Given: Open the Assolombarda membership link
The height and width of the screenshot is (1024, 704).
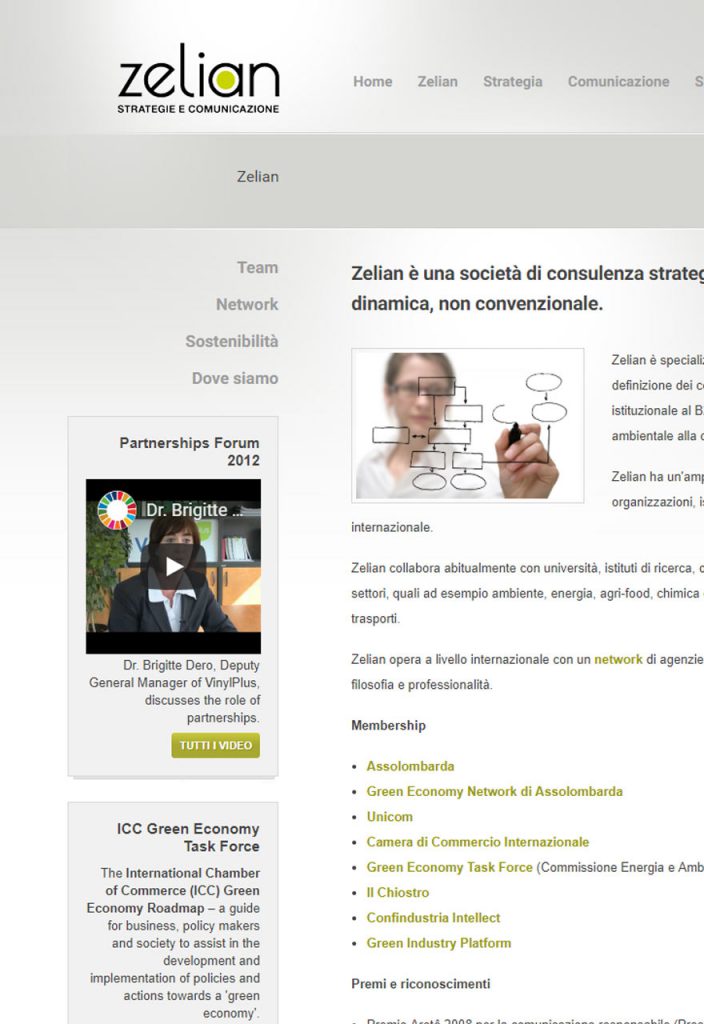Looking at the screenshot, I should click(410, 766).
